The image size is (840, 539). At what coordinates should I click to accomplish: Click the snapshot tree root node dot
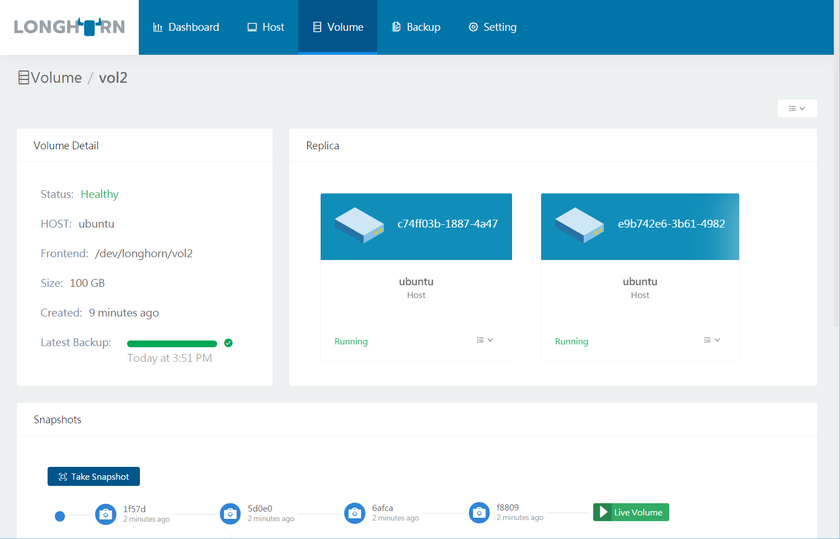click(x=60, y=516)
